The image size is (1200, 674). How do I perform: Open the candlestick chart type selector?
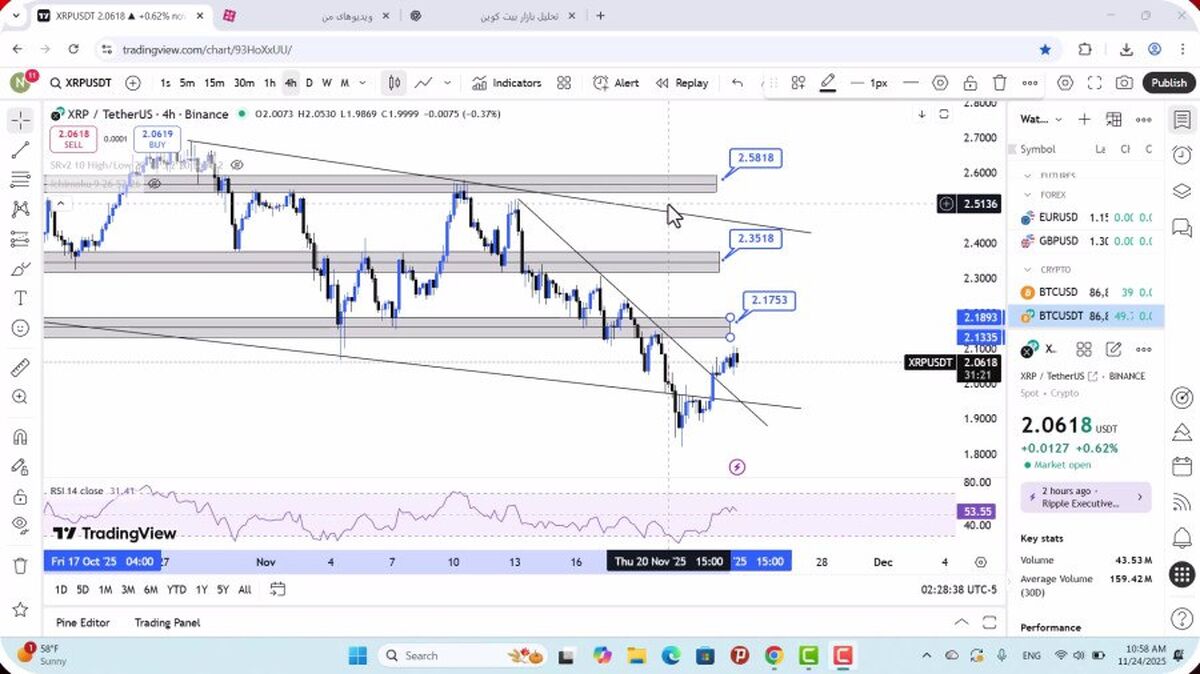coord(395,83)
